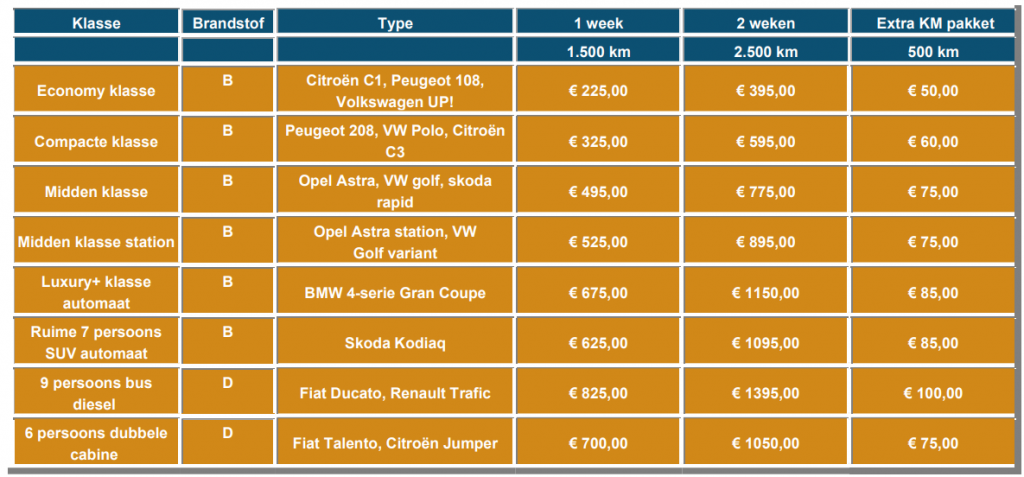Select the 6 persoons dubbele cabine cell

(x=96, y=443)
